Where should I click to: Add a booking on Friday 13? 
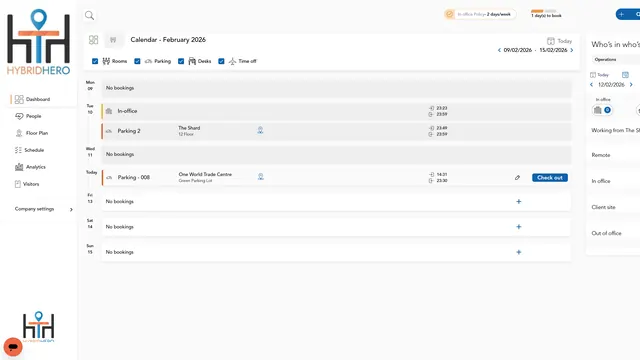(519, 202)
